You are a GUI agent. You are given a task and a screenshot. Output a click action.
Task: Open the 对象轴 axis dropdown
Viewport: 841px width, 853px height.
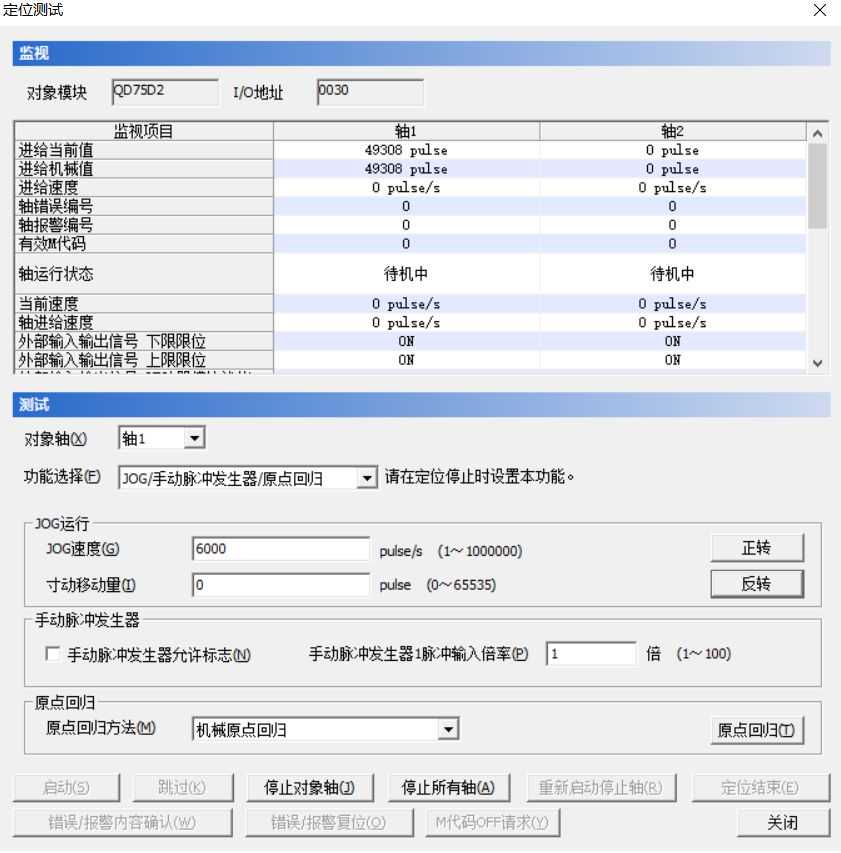[x=194, y=438]
